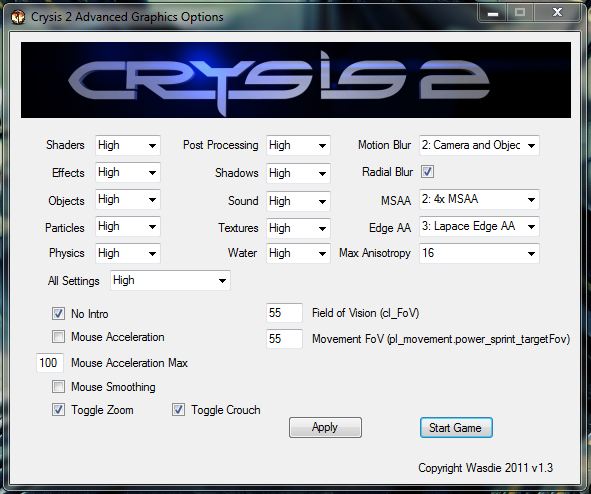Click the 'Movement FoV (pl_movement.power_sprint_targetFov)' label
Screen dimensions: 591x494
pyautogui.click(x=441, y=339)
